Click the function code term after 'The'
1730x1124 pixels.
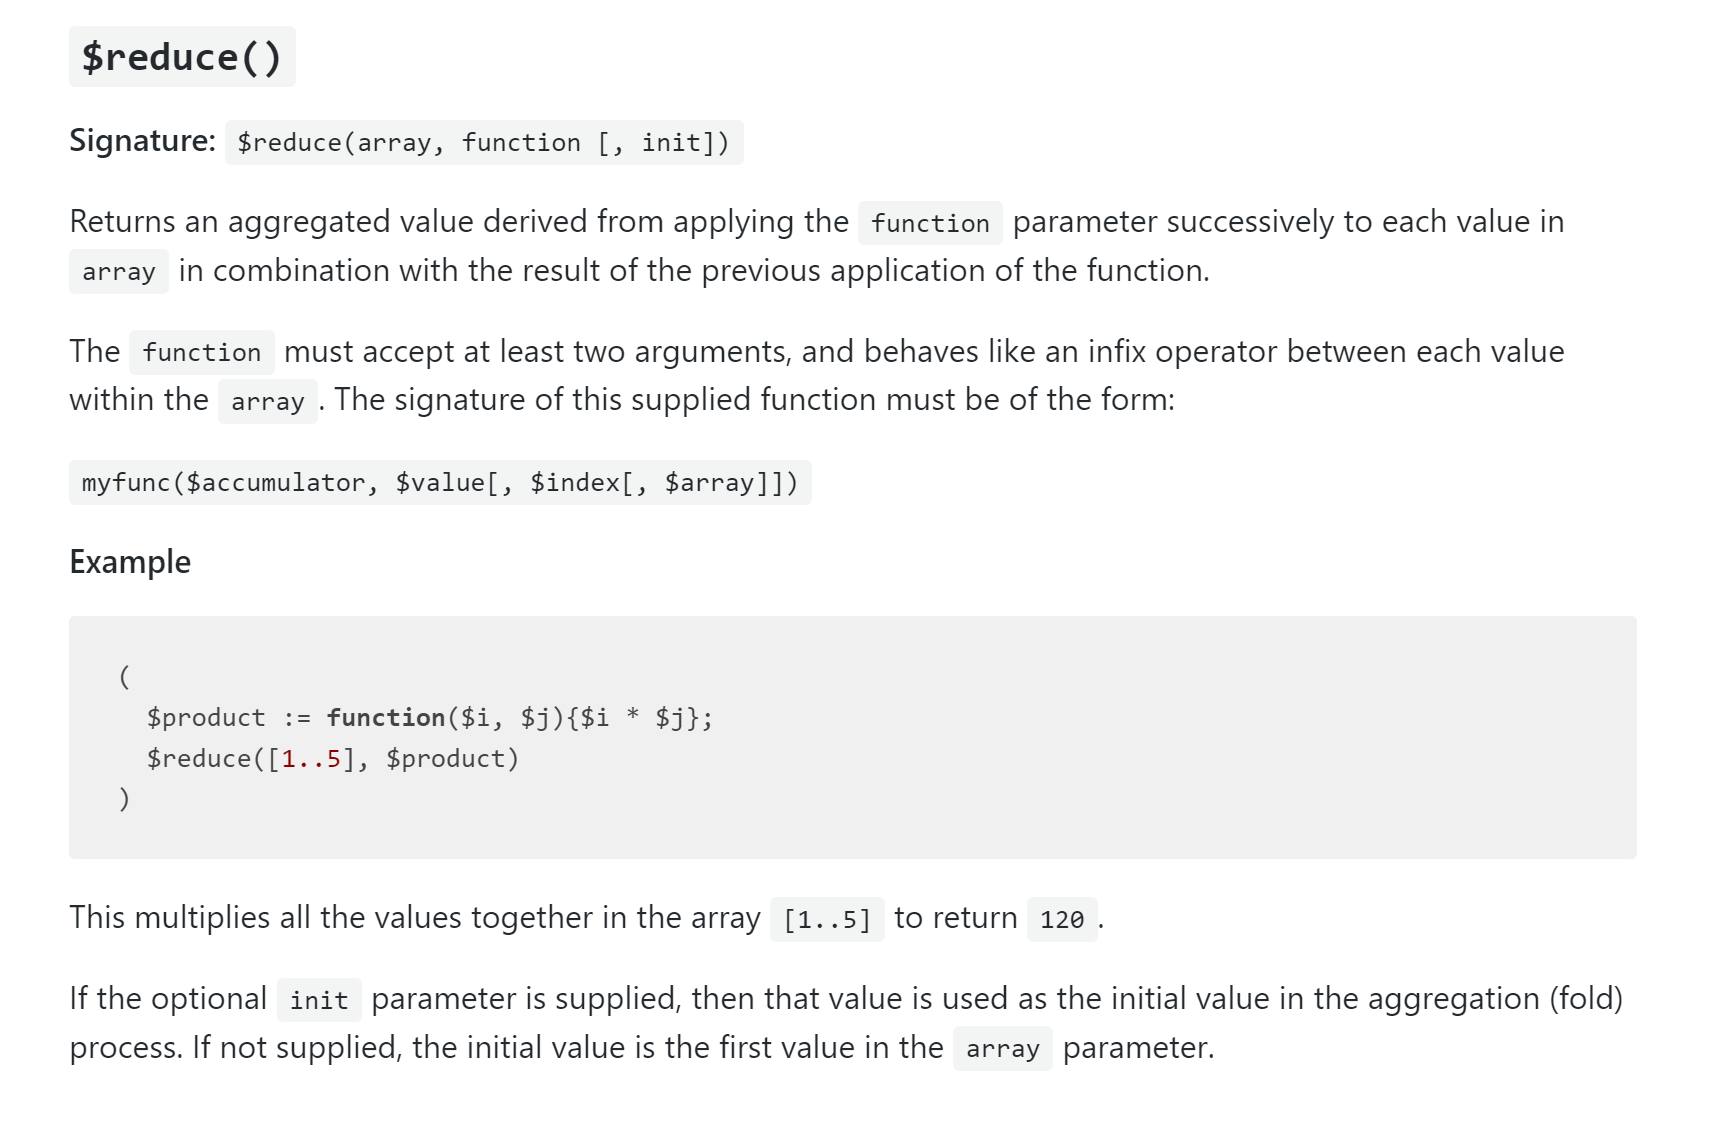[202, 352]
